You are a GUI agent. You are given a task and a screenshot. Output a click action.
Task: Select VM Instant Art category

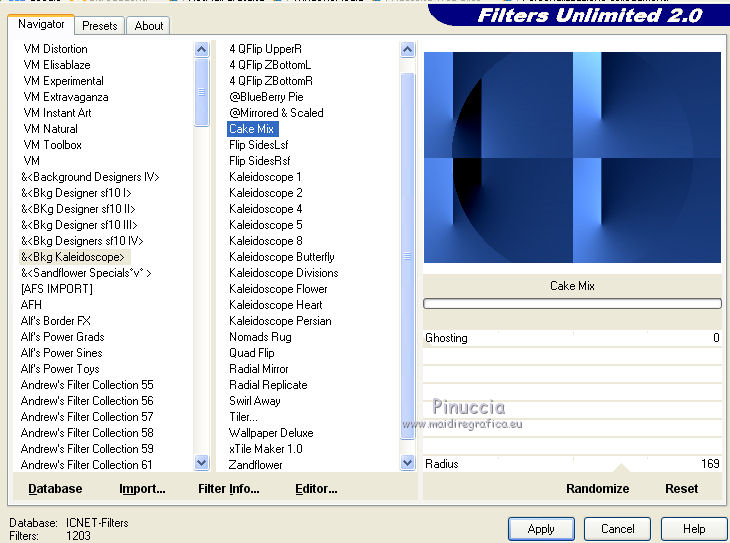pyautogui.click(x=57, y=113)
